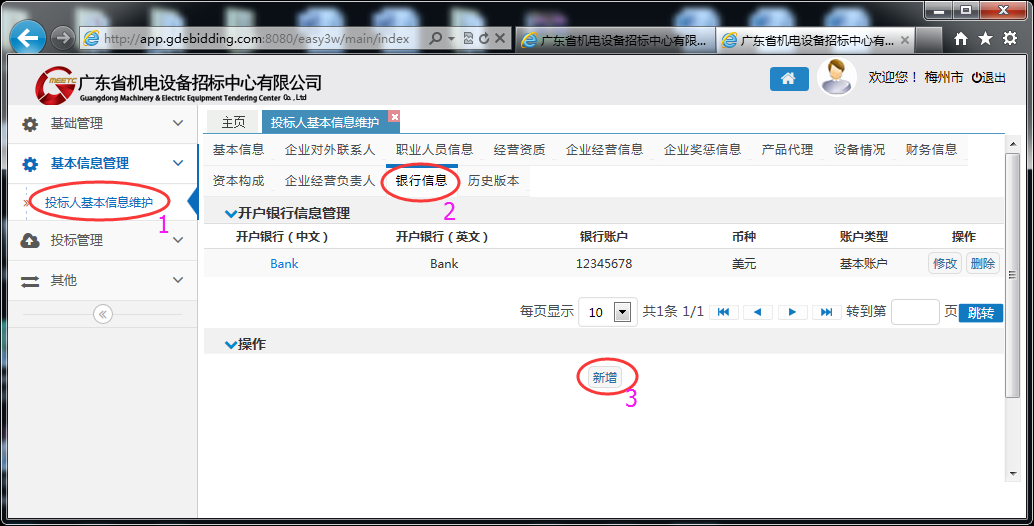The image size is (1034, 526).
Task: Click the 银行账户 column header
Action: [603, 237]
